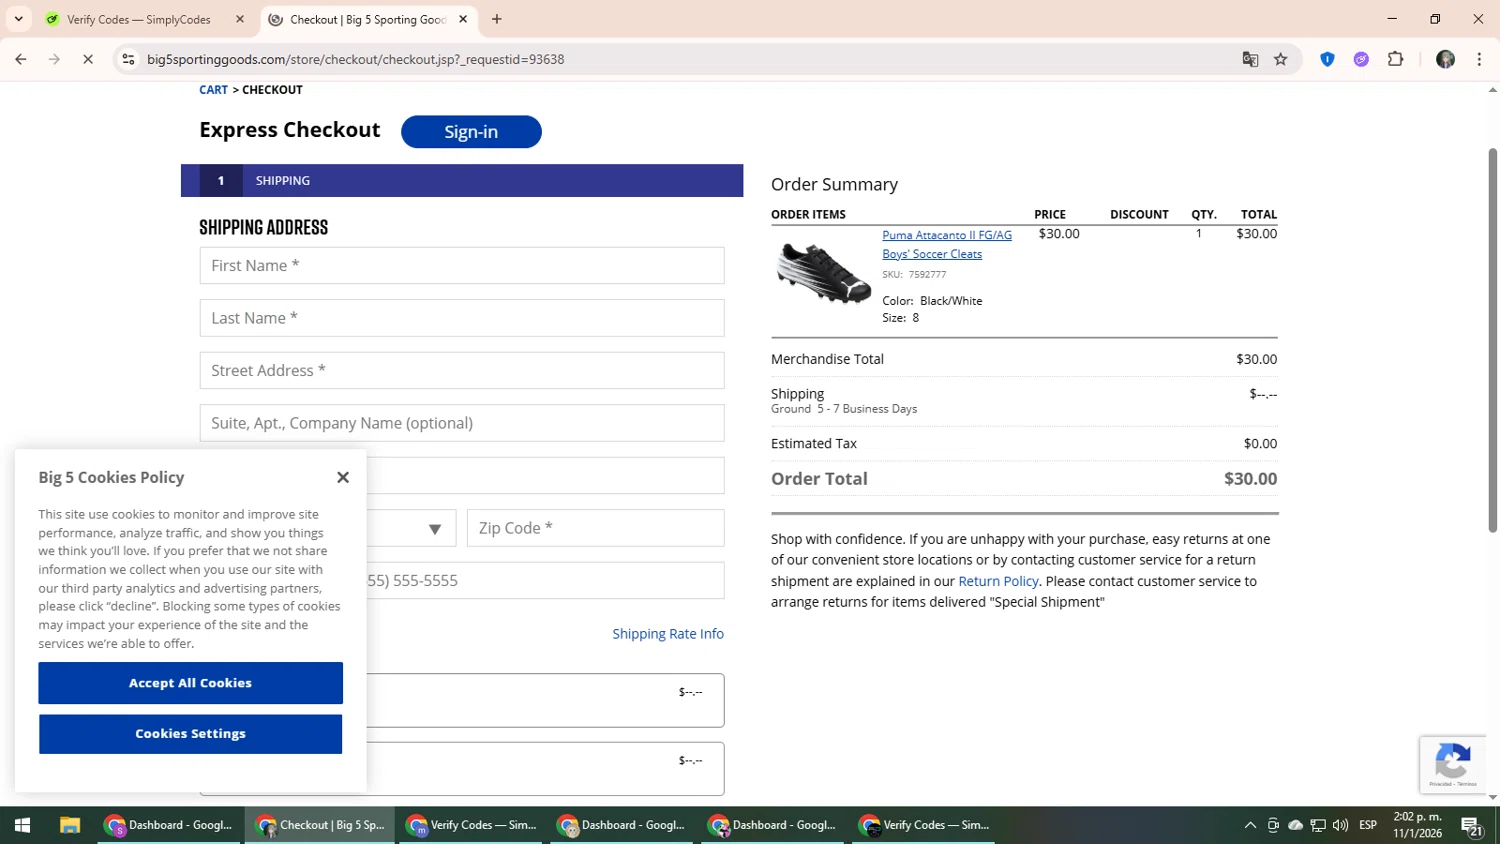Show hidden system tray icons
This screenshot has height=844, width=1500.
1250,825
